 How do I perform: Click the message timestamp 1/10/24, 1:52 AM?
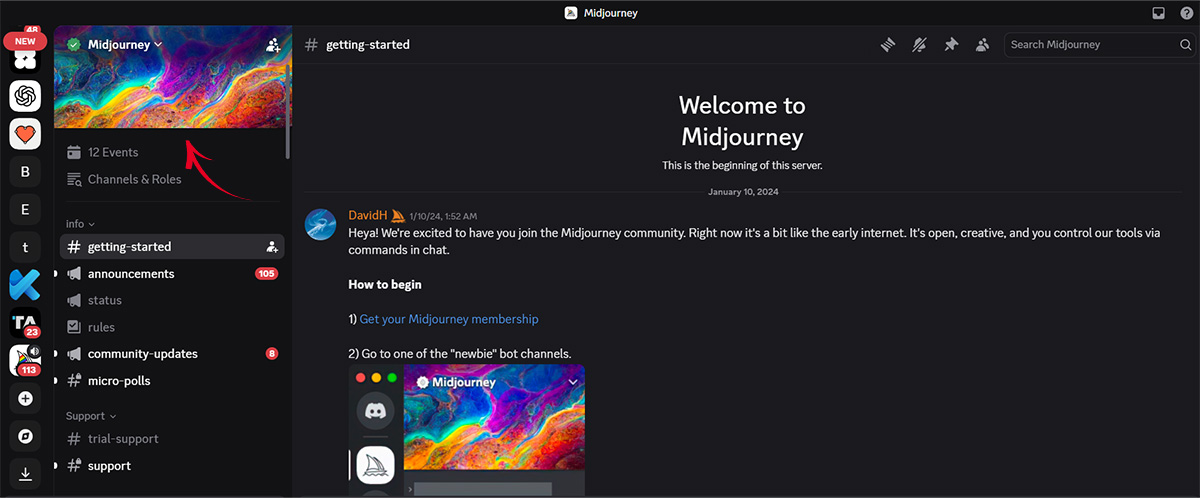(x=443, y=217)
